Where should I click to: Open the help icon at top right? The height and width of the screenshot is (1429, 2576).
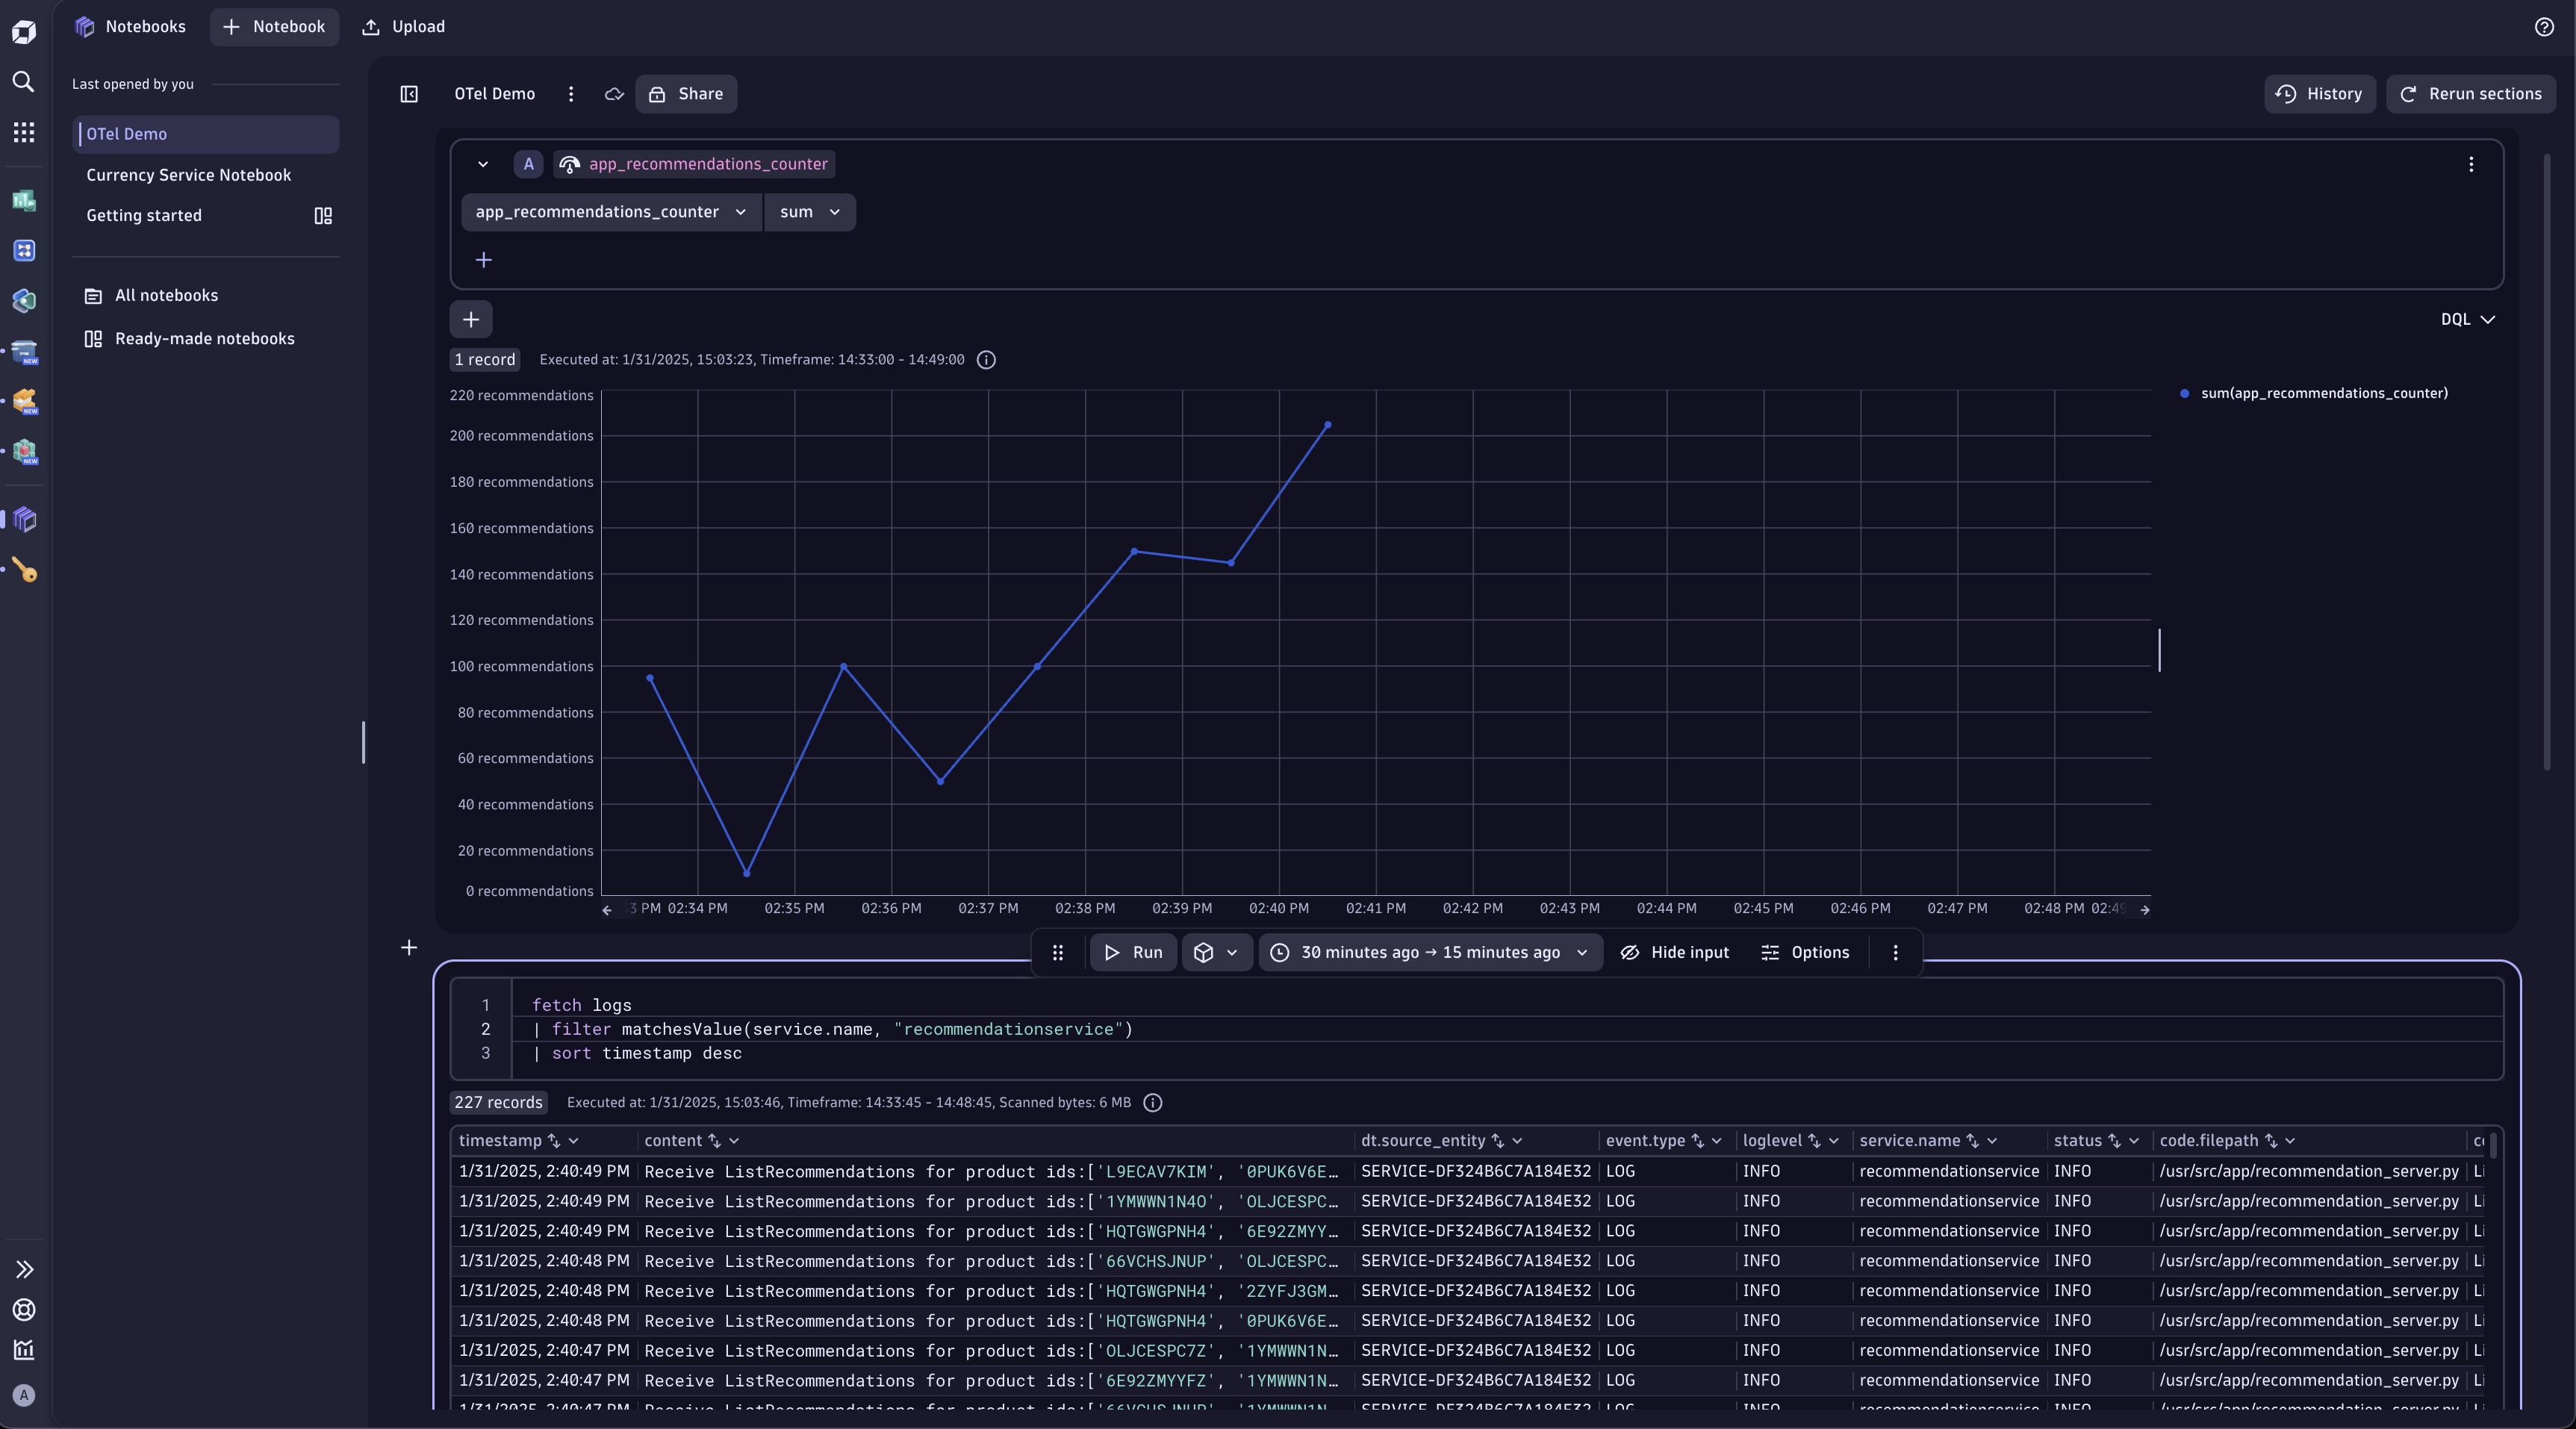pyautogui.click(x=2545, y=27)
